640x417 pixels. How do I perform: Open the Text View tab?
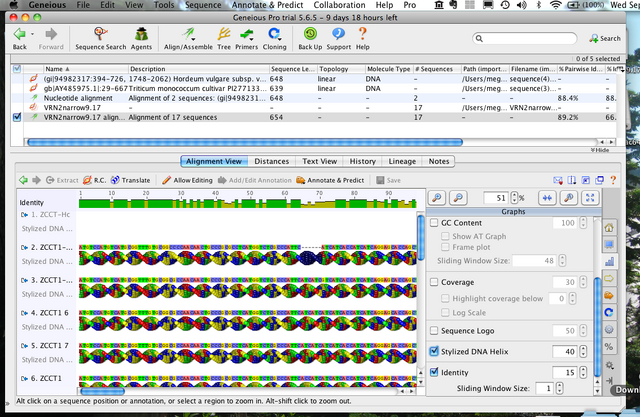click(x=319, y=161)
